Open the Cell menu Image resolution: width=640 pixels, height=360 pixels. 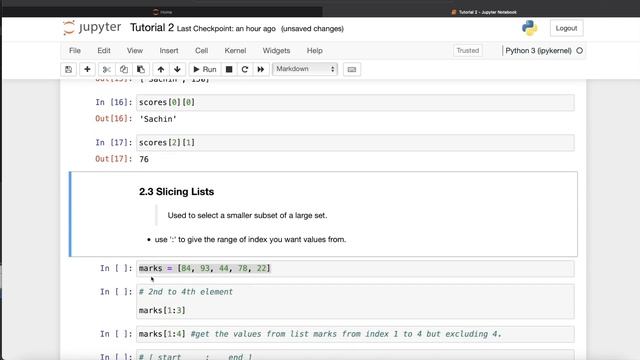click(202, 51)
